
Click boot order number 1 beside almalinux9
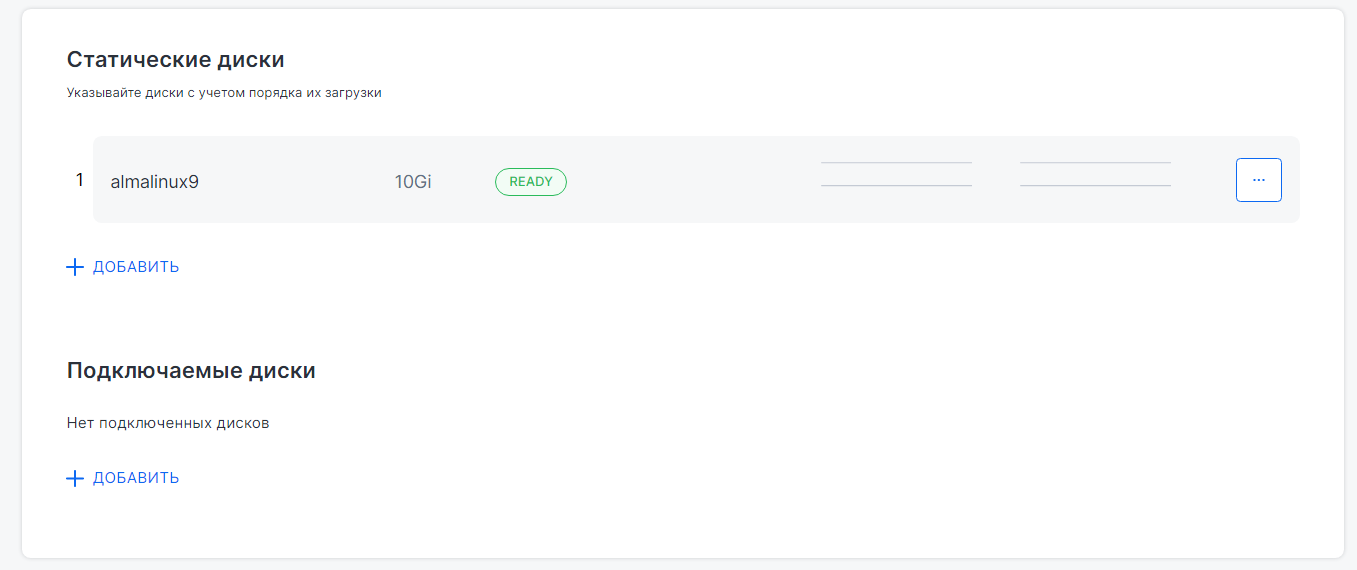click(80, 181)
